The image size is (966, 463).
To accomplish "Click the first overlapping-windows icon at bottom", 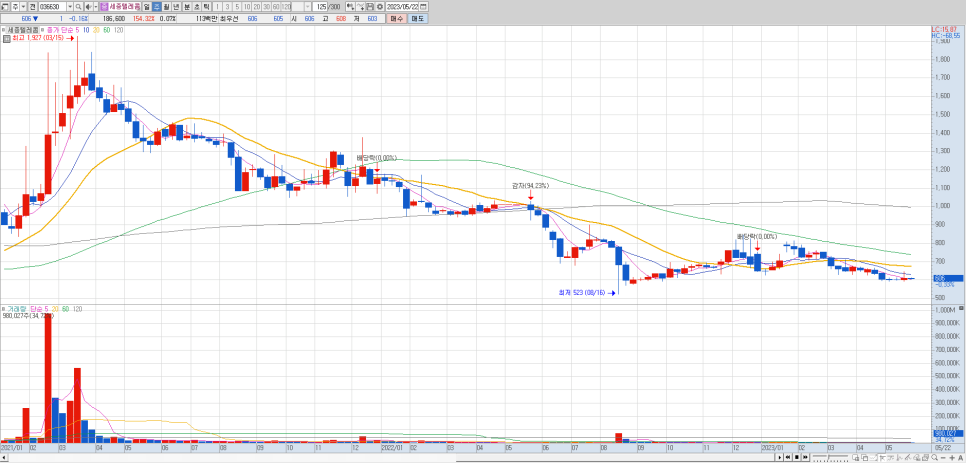I will [856, 457].
